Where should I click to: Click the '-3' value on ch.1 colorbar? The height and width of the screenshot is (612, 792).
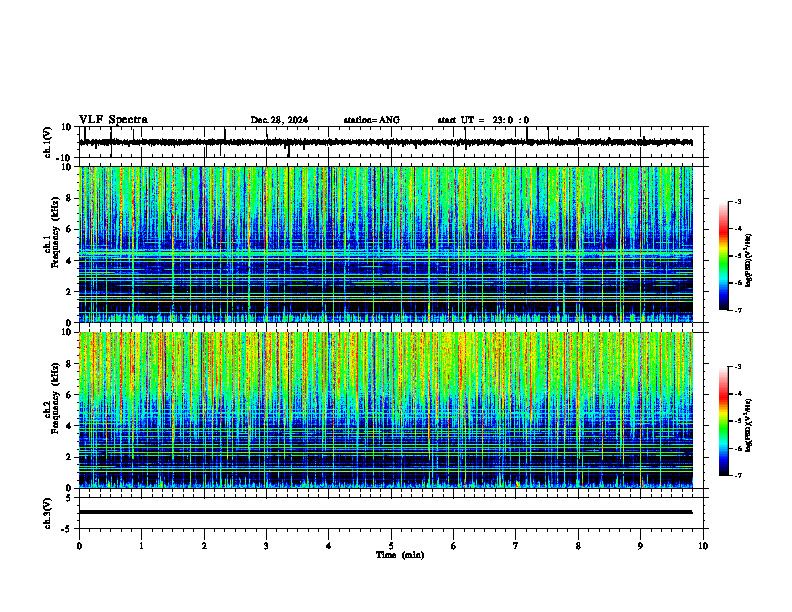pos(738,201)
